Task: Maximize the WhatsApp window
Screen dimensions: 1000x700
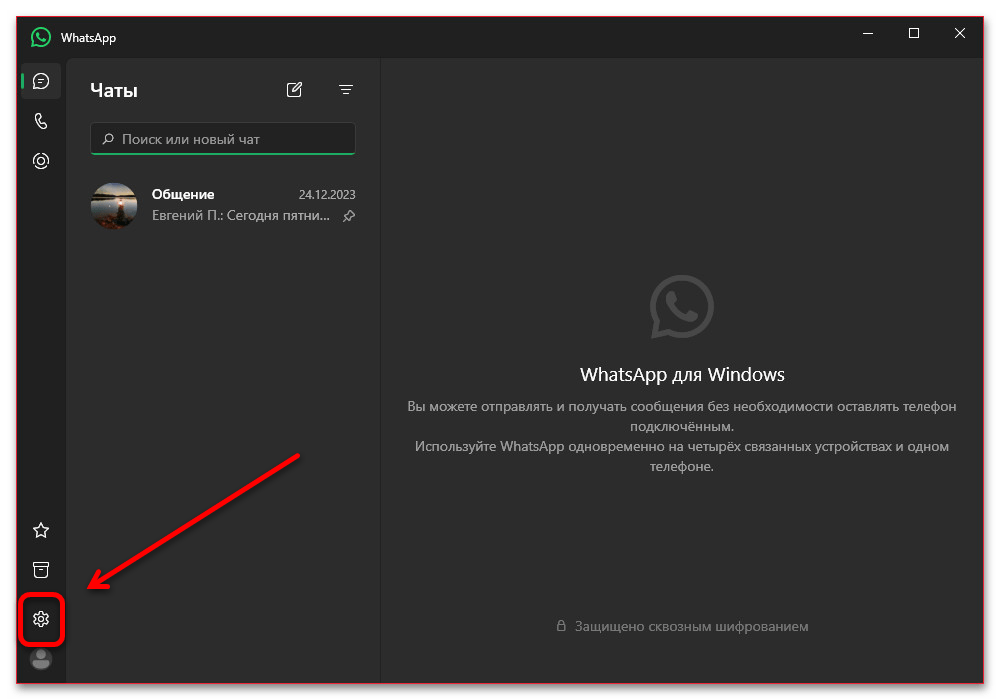Action: coord(914,33)
